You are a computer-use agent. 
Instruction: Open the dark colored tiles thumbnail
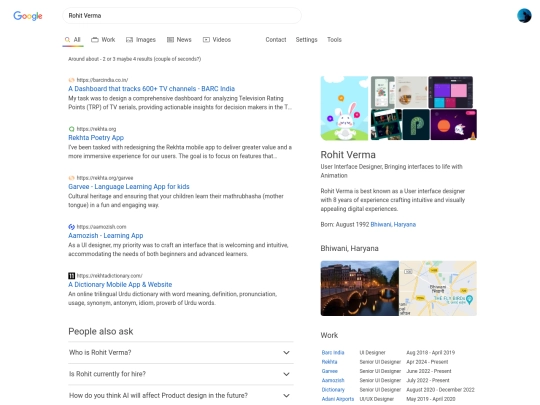(450, 92)
